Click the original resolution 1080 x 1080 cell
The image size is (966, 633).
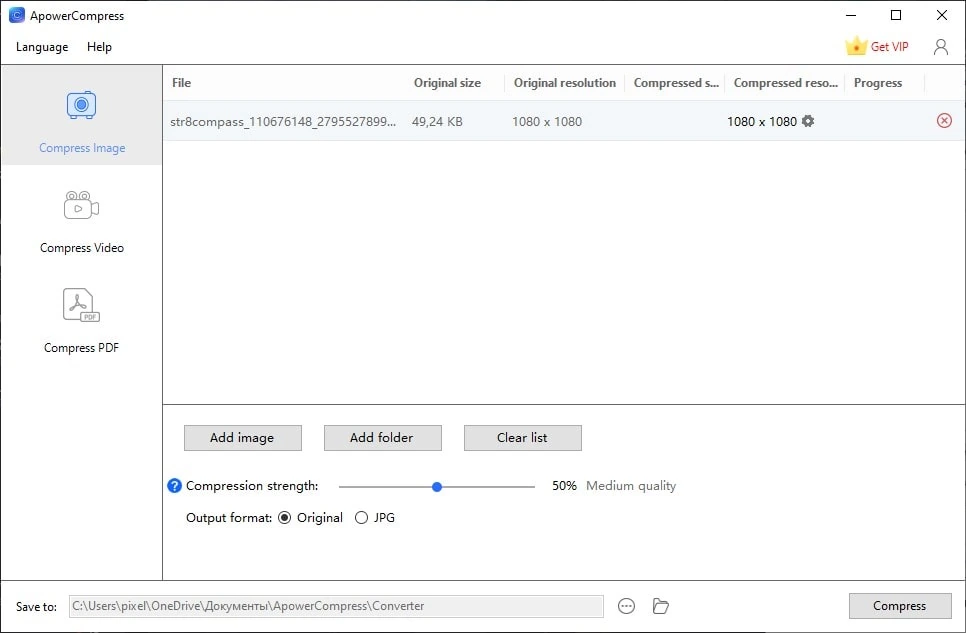click(x=546, y=121)
